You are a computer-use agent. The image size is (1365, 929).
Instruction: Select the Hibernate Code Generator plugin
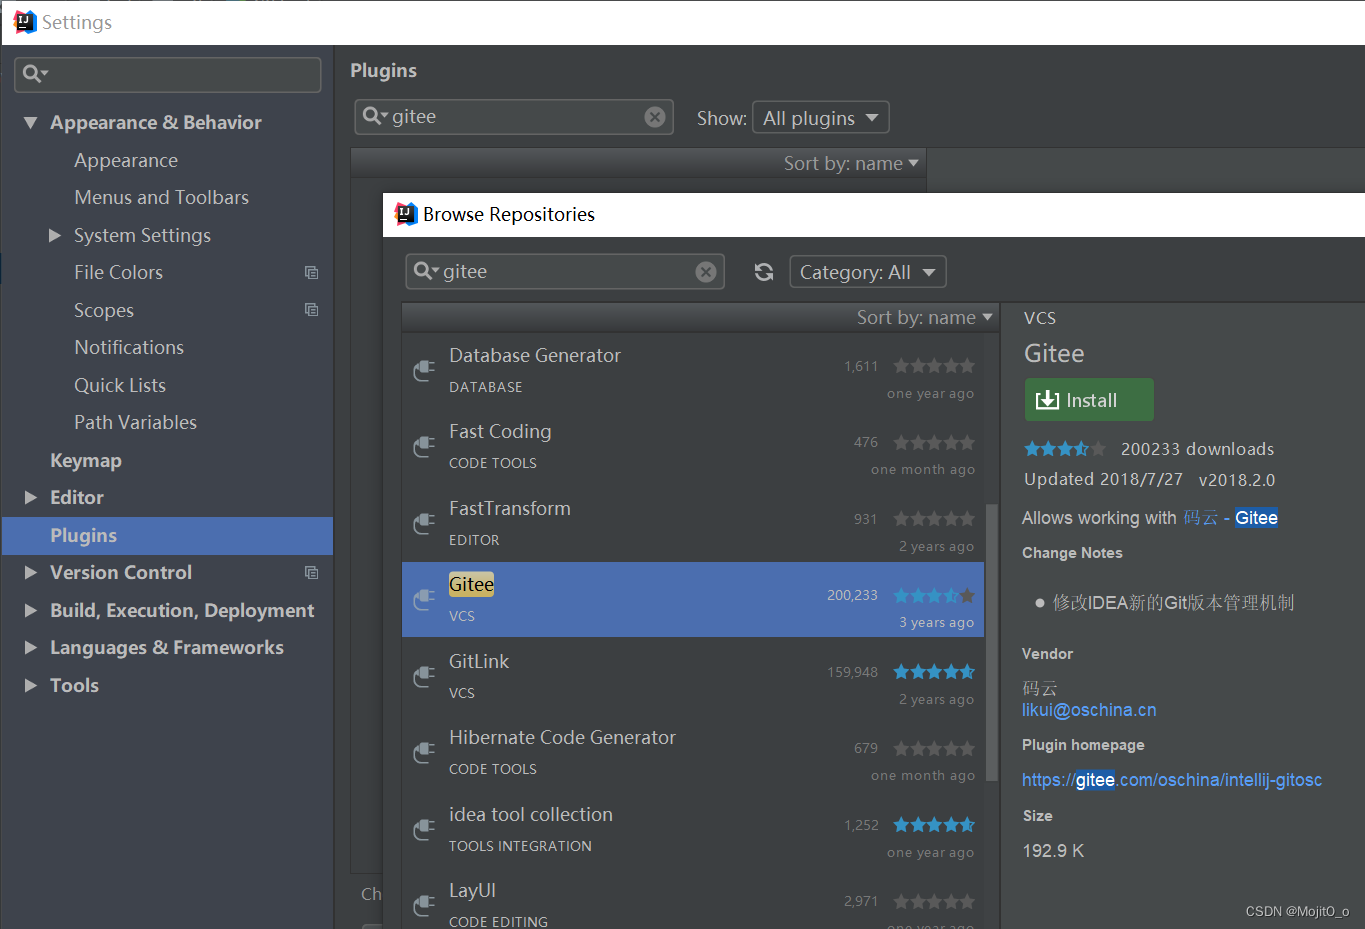[693, 753]
